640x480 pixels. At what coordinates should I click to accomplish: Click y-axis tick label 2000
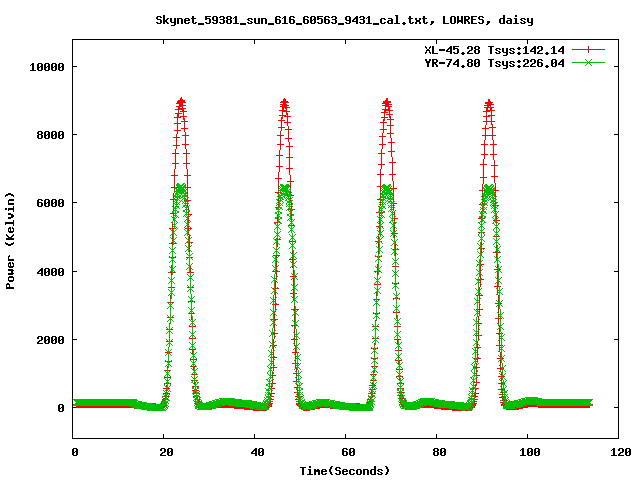pyautogui.click(x=51, y=340)
